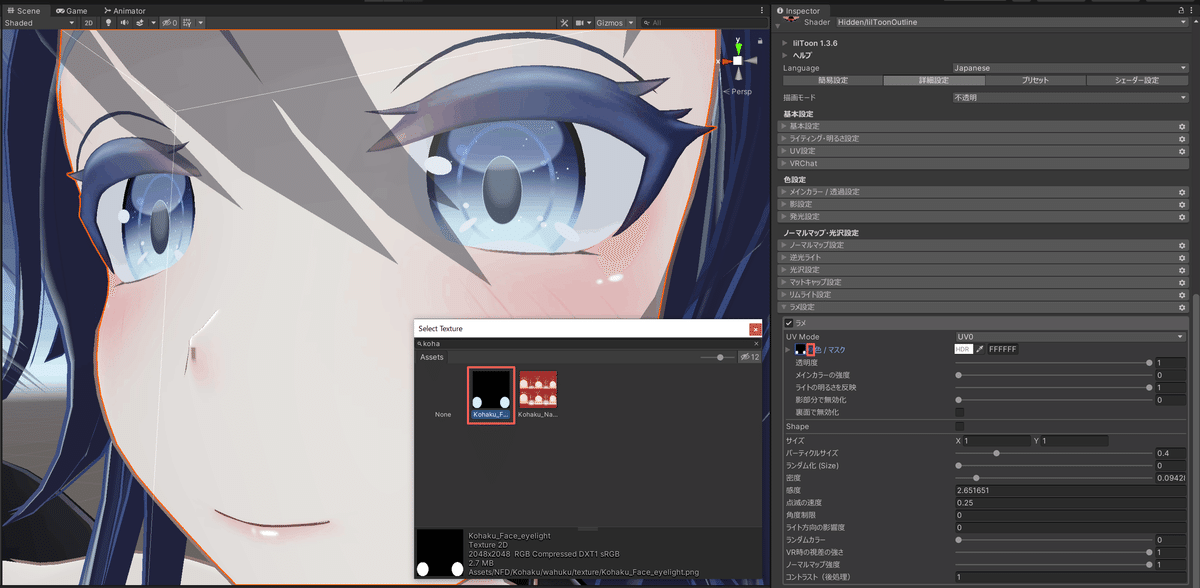Switch to the Game tab
Image resolution: width=1200 pixels, height=588 pixels.
click(x=70, y=10)
